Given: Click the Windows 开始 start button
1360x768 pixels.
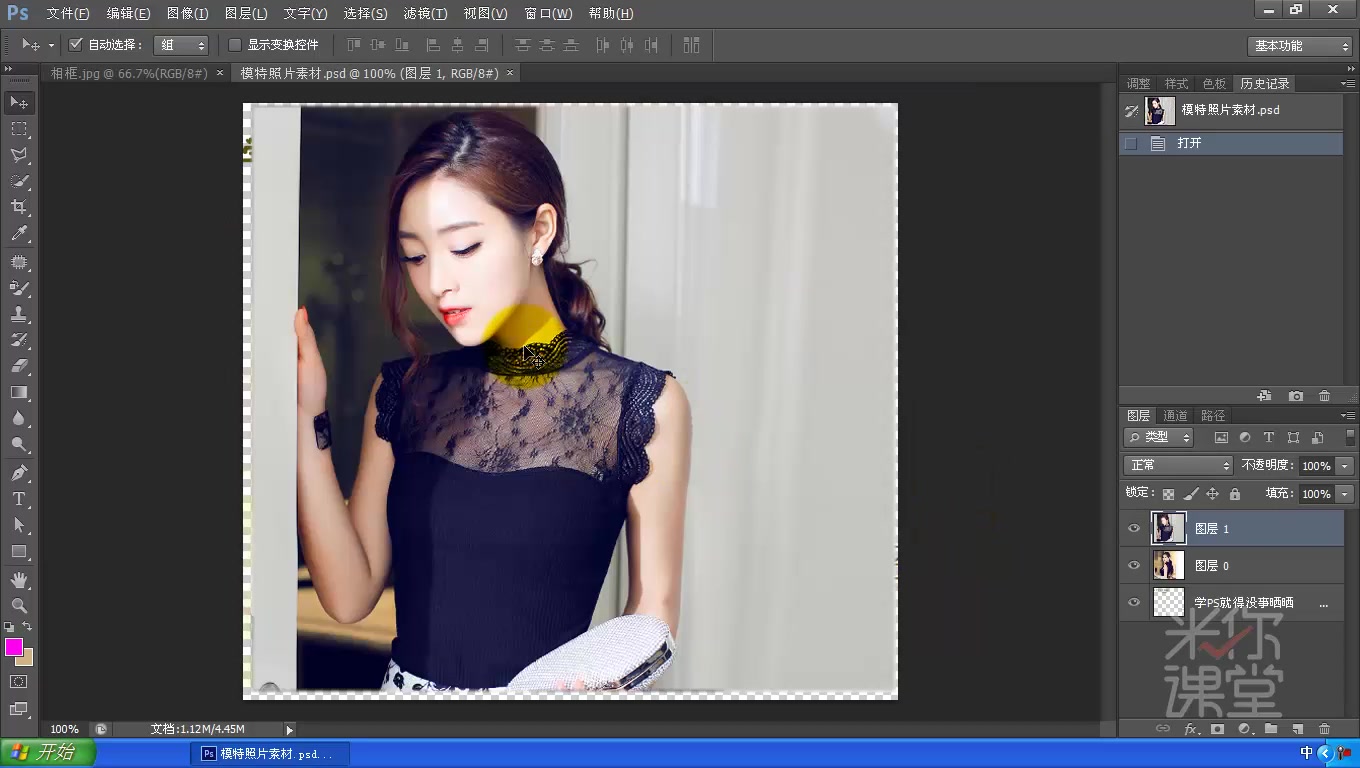Looking at the screenshot, I should (48, 753).
